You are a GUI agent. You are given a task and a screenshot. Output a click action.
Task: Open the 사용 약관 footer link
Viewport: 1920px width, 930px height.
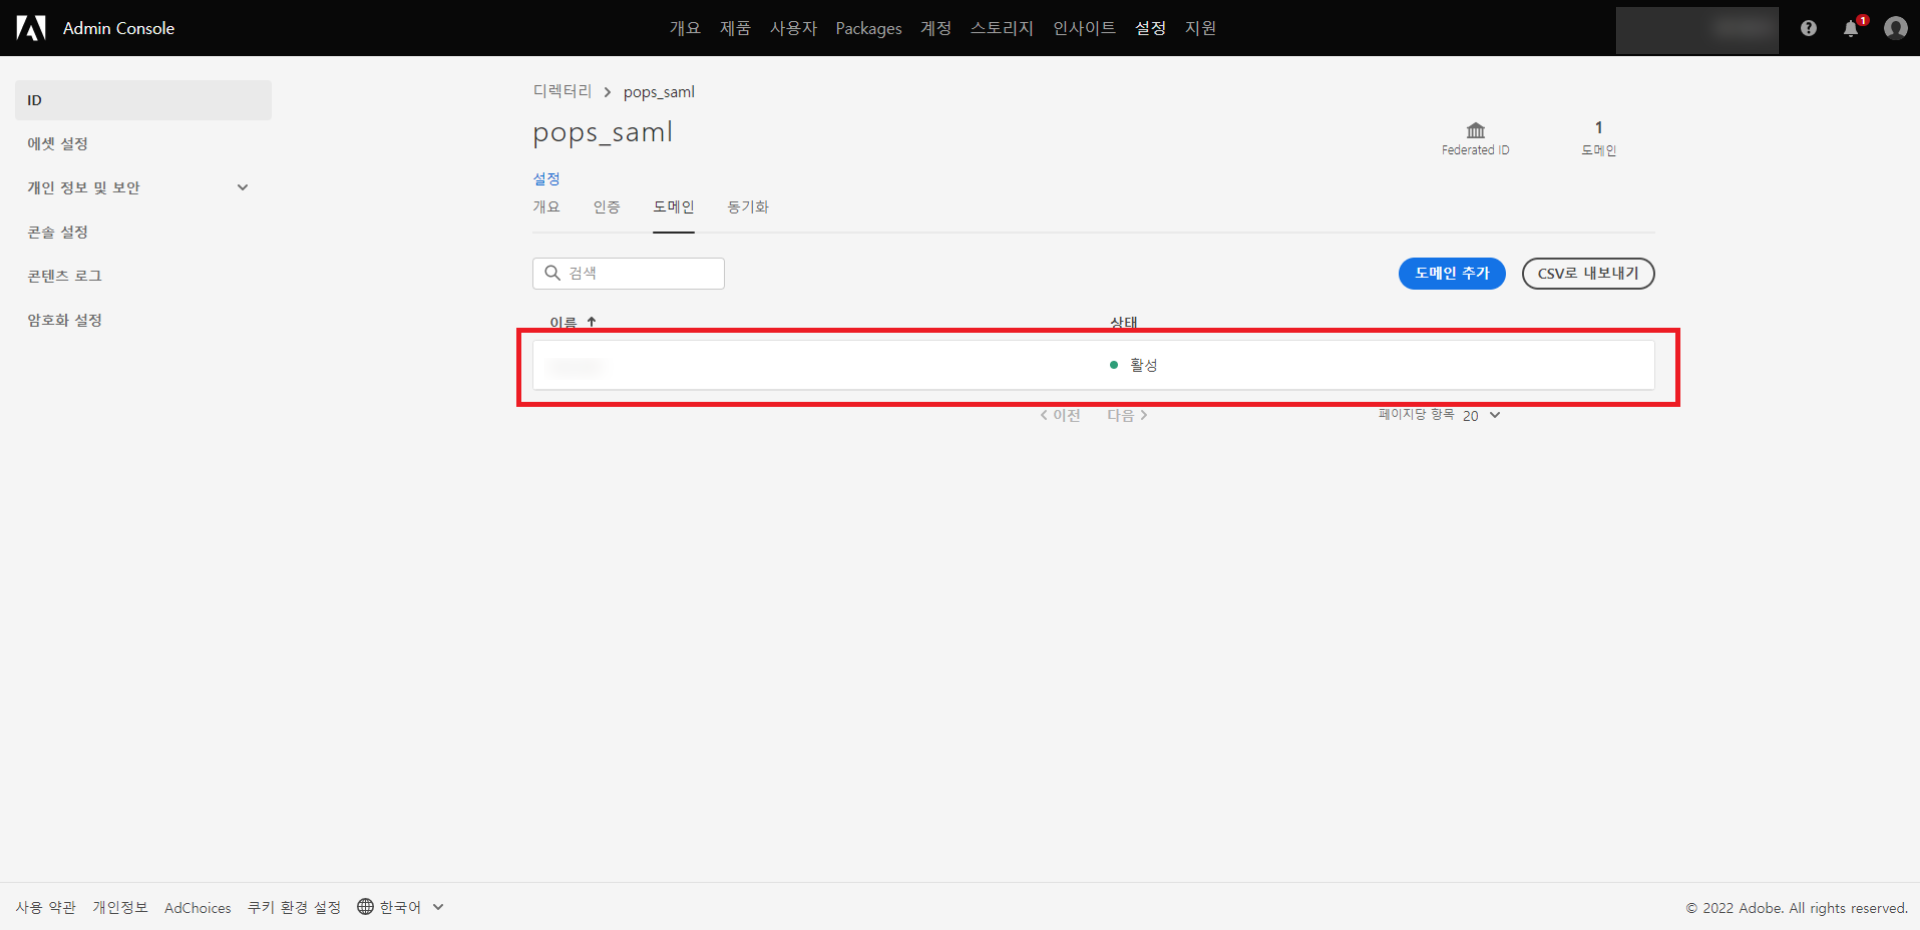[45, 907]
